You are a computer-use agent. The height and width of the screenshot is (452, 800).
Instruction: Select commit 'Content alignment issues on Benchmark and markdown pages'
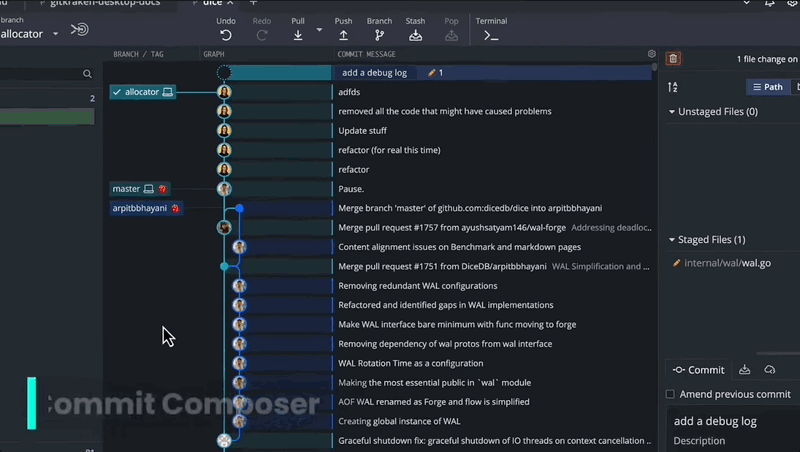click(459, 247)
